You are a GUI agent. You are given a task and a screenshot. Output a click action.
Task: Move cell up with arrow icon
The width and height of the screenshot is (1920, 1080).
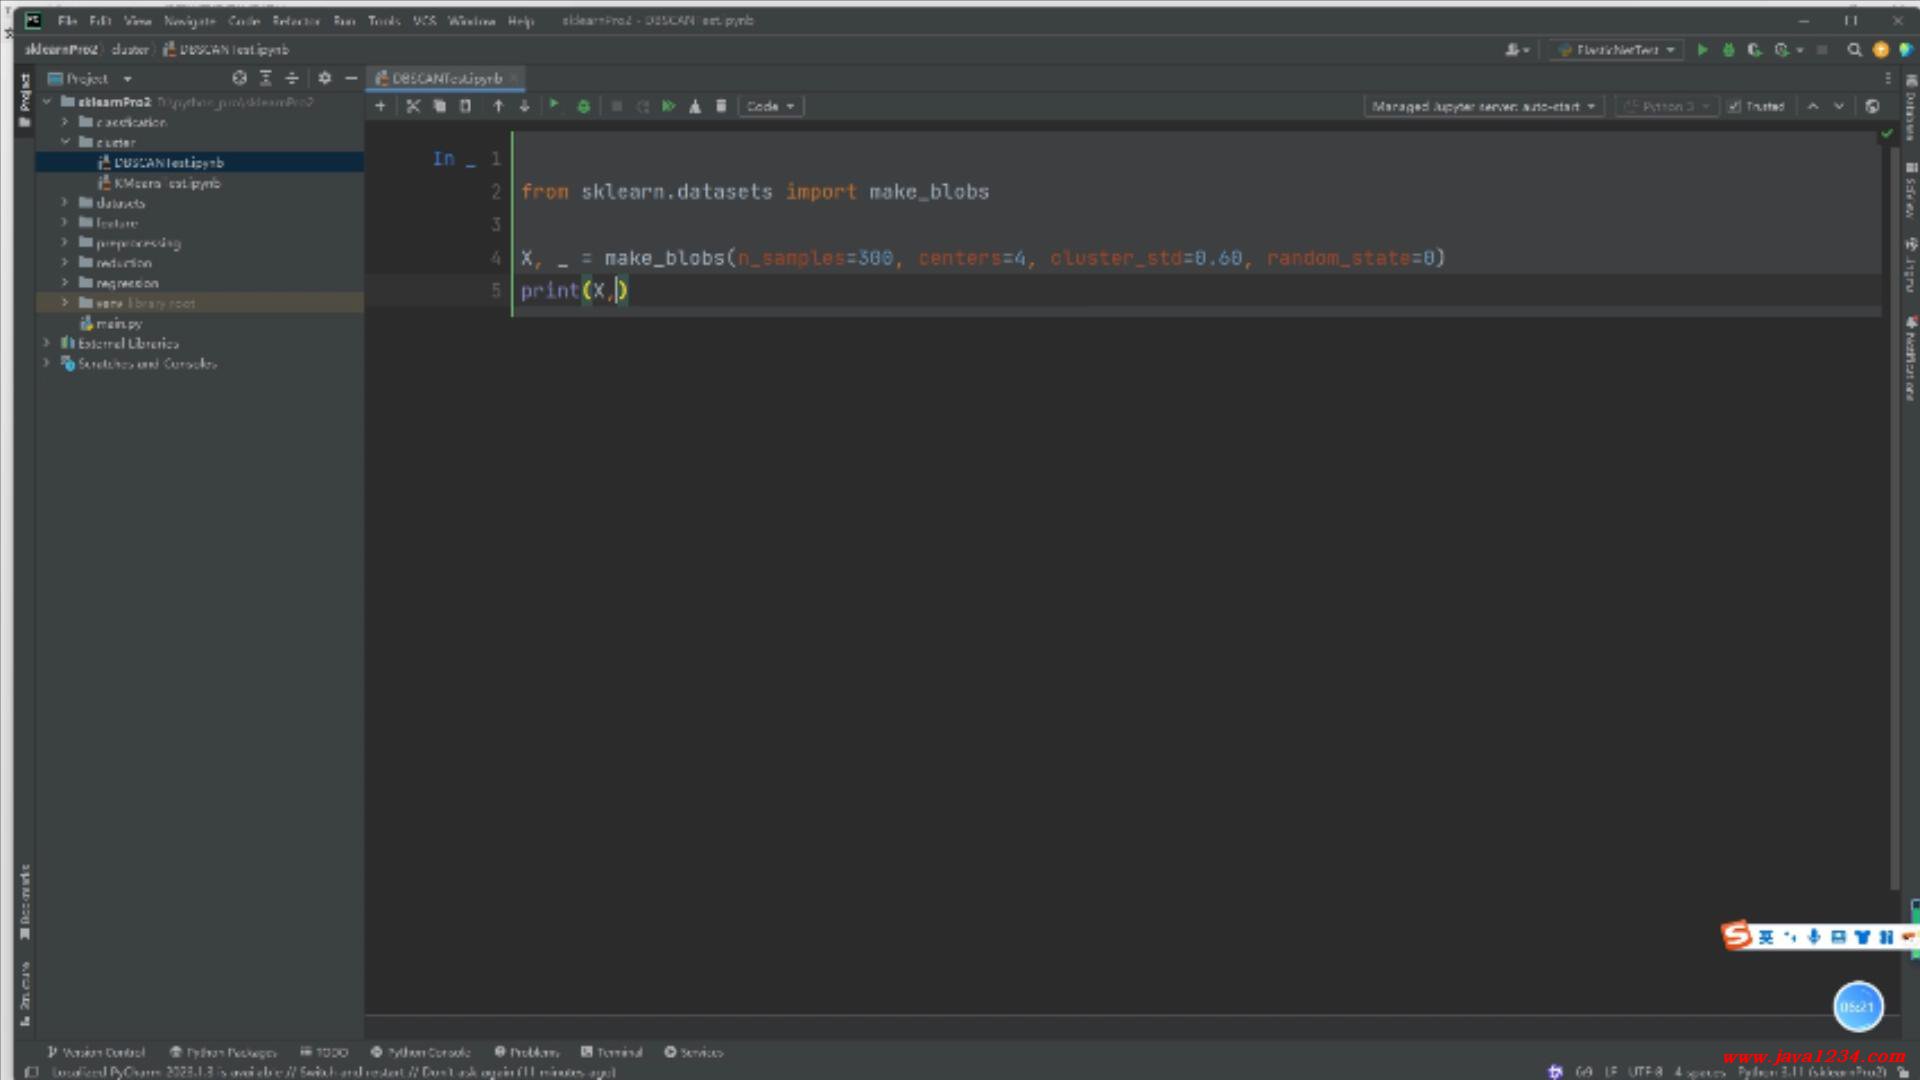[x=498, y=106]
